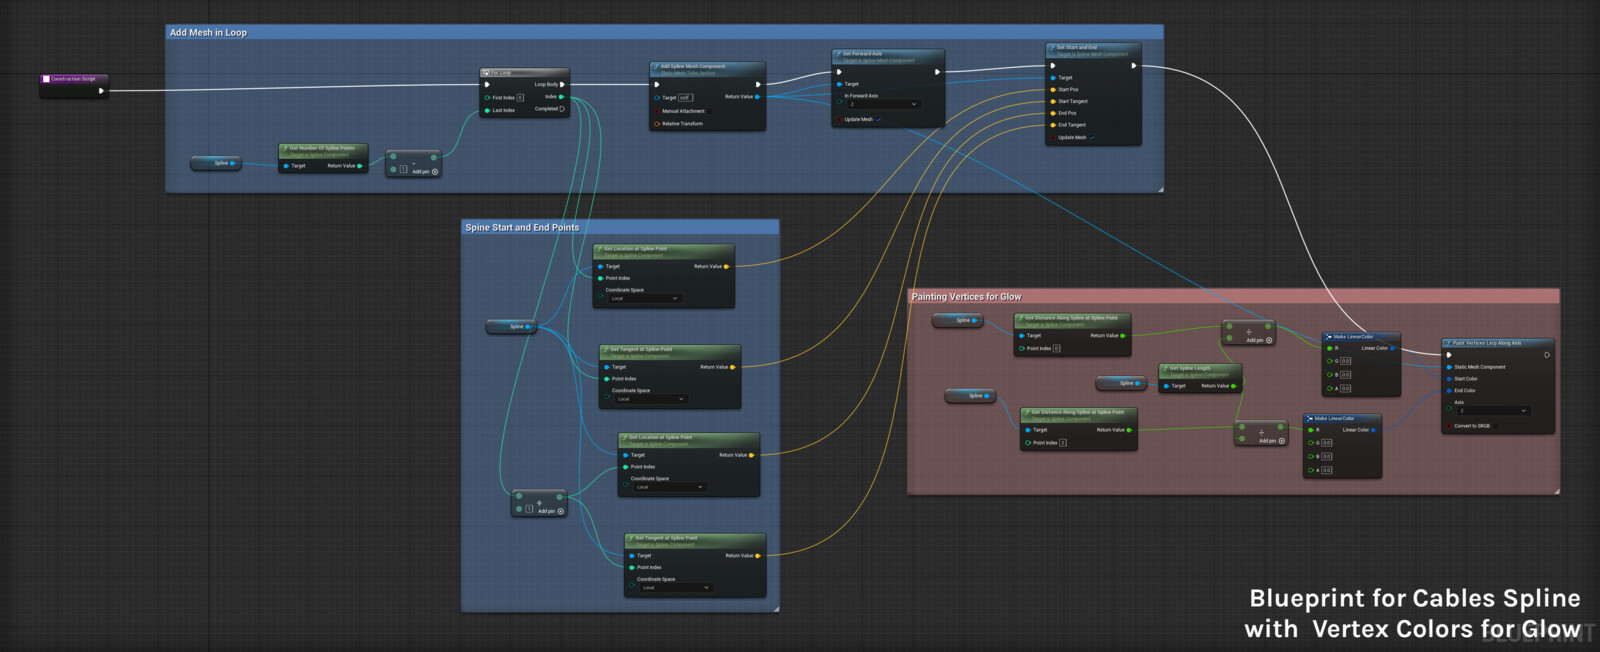
Task: Click Linear Color output pin of upper Make LinearColor
Action: pyautogui.click(x=1393, y=348)
